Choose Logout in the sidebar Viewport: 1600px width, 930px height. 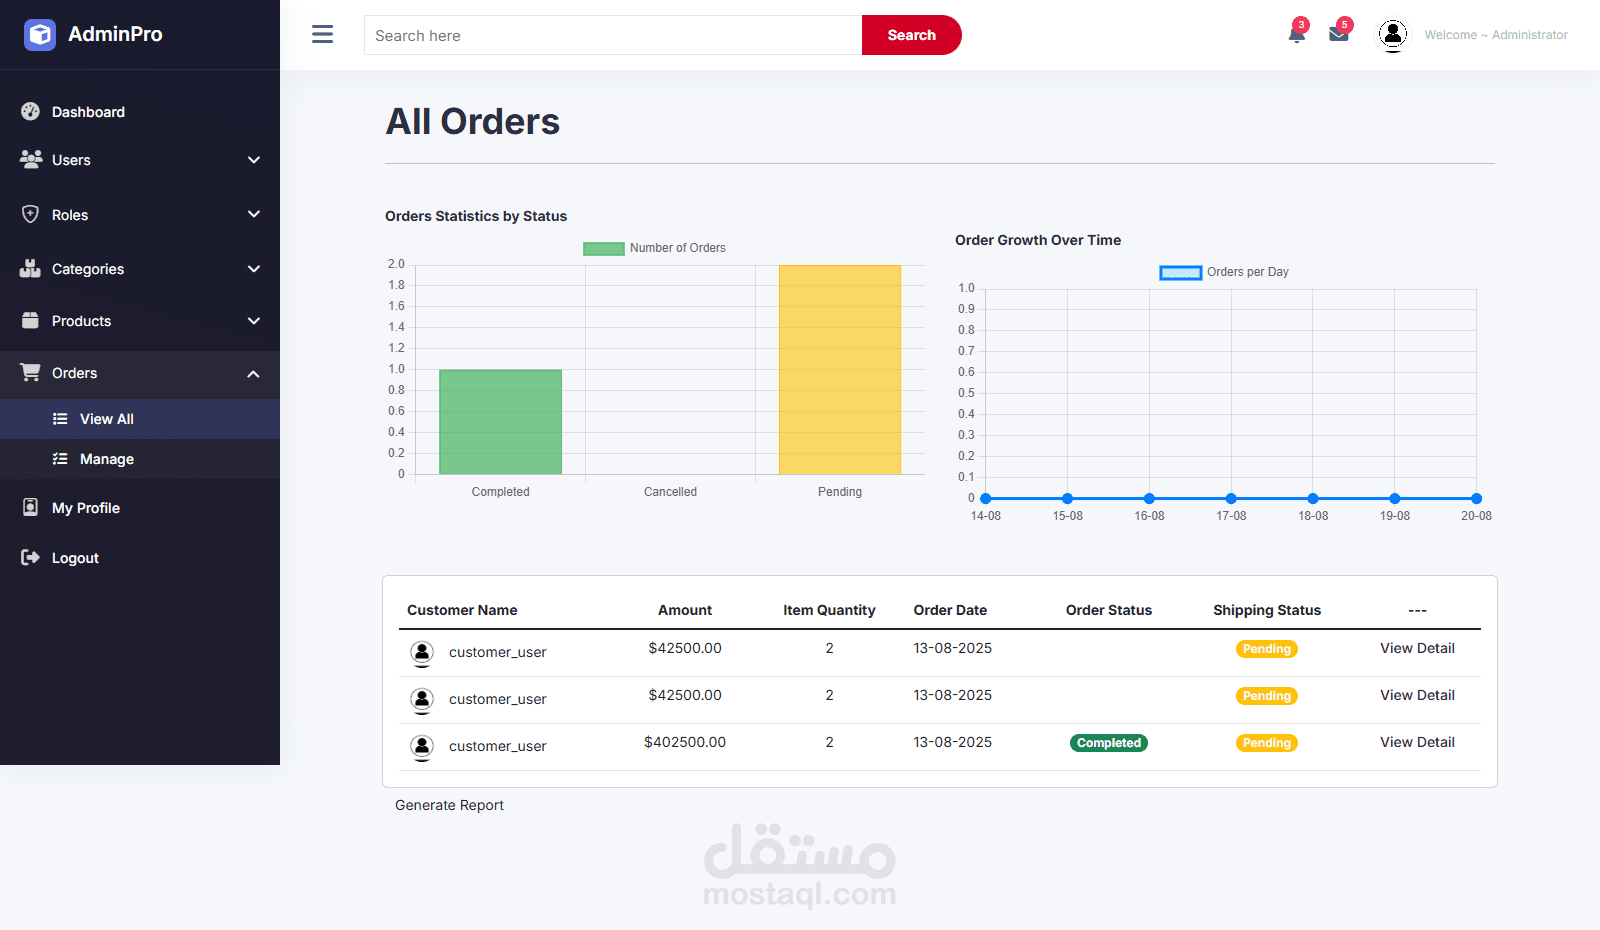(75, 558)
